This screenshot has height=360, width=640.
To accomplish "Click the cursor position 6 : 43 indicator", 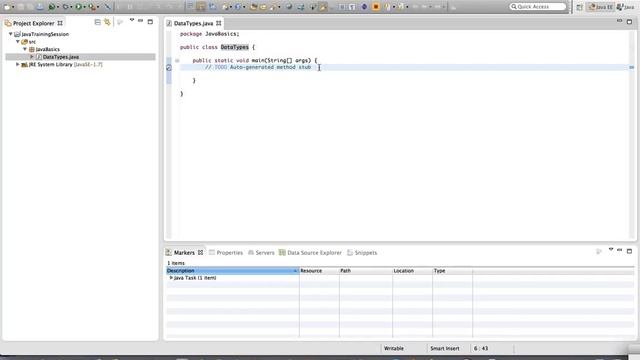I will coord(481,348).
